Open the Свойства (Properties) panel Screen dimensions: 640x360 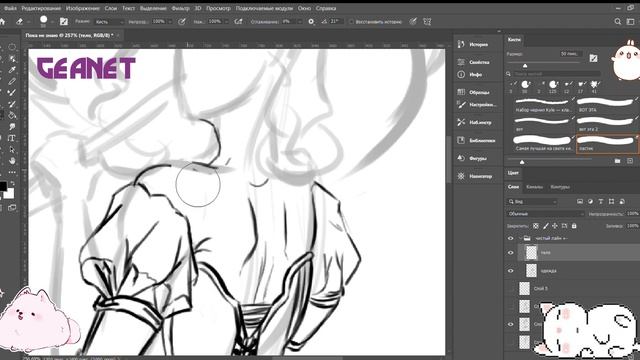473,62
